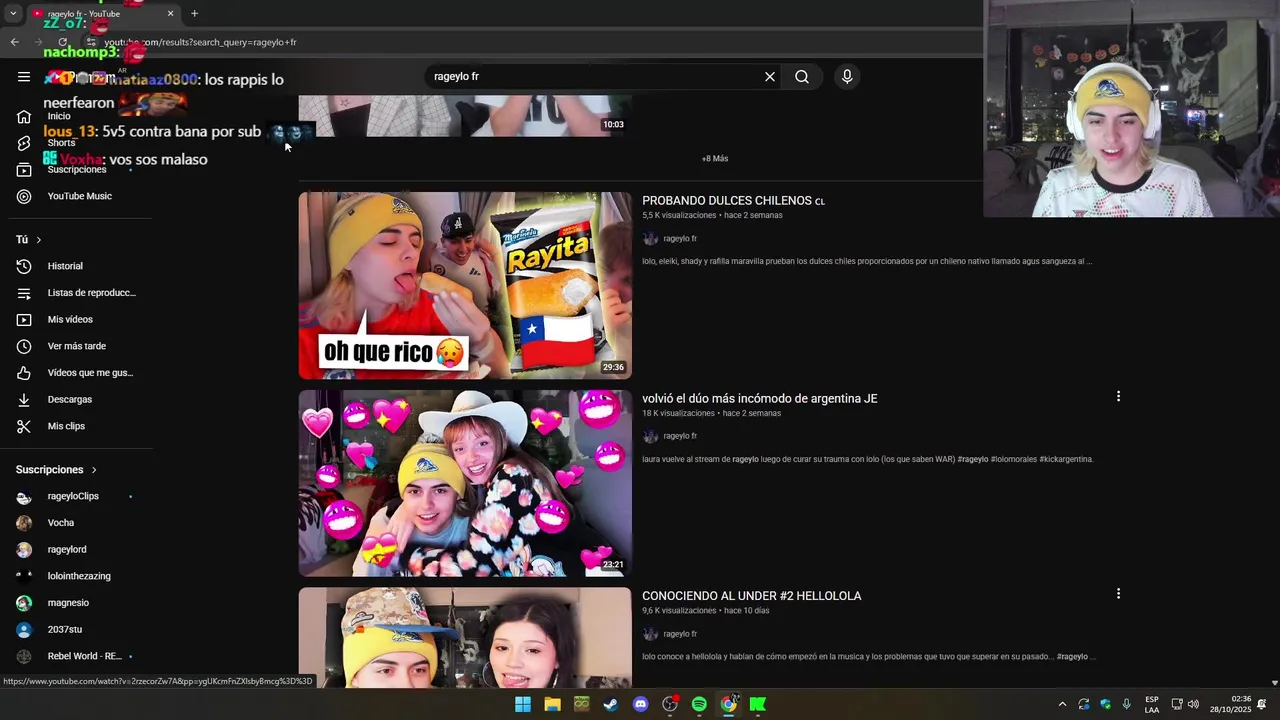Go to Inicio home icon
The image size is (1280, 720).
click(x=24, y=117)
